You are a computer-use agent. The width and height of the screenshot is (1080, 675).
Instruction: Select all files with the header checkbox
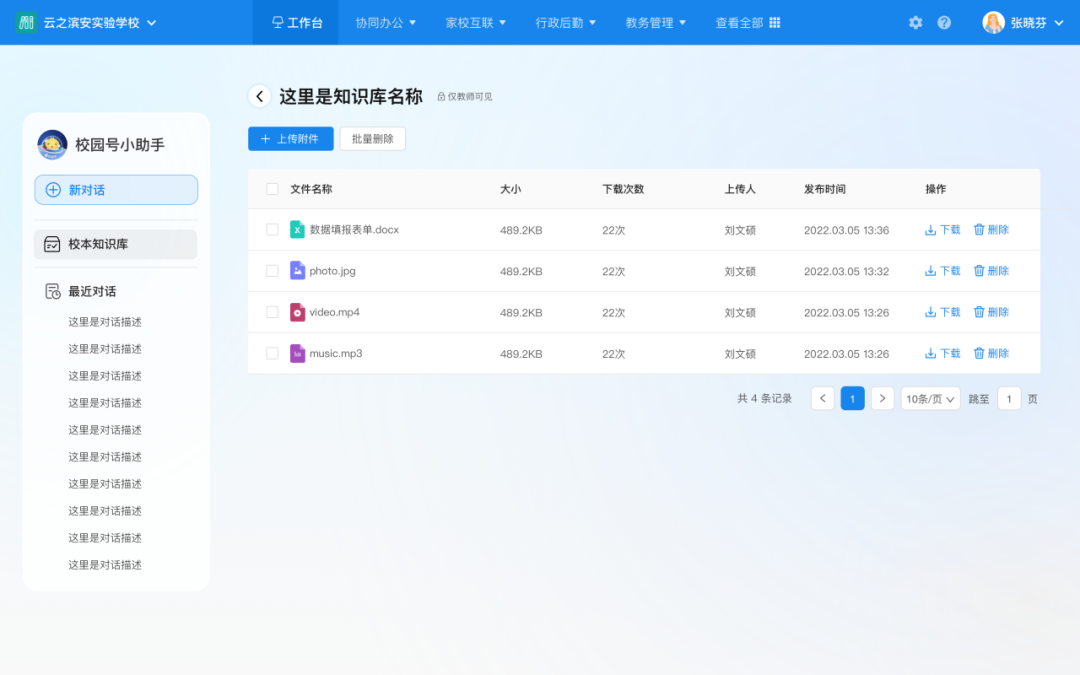click(271, 188)
